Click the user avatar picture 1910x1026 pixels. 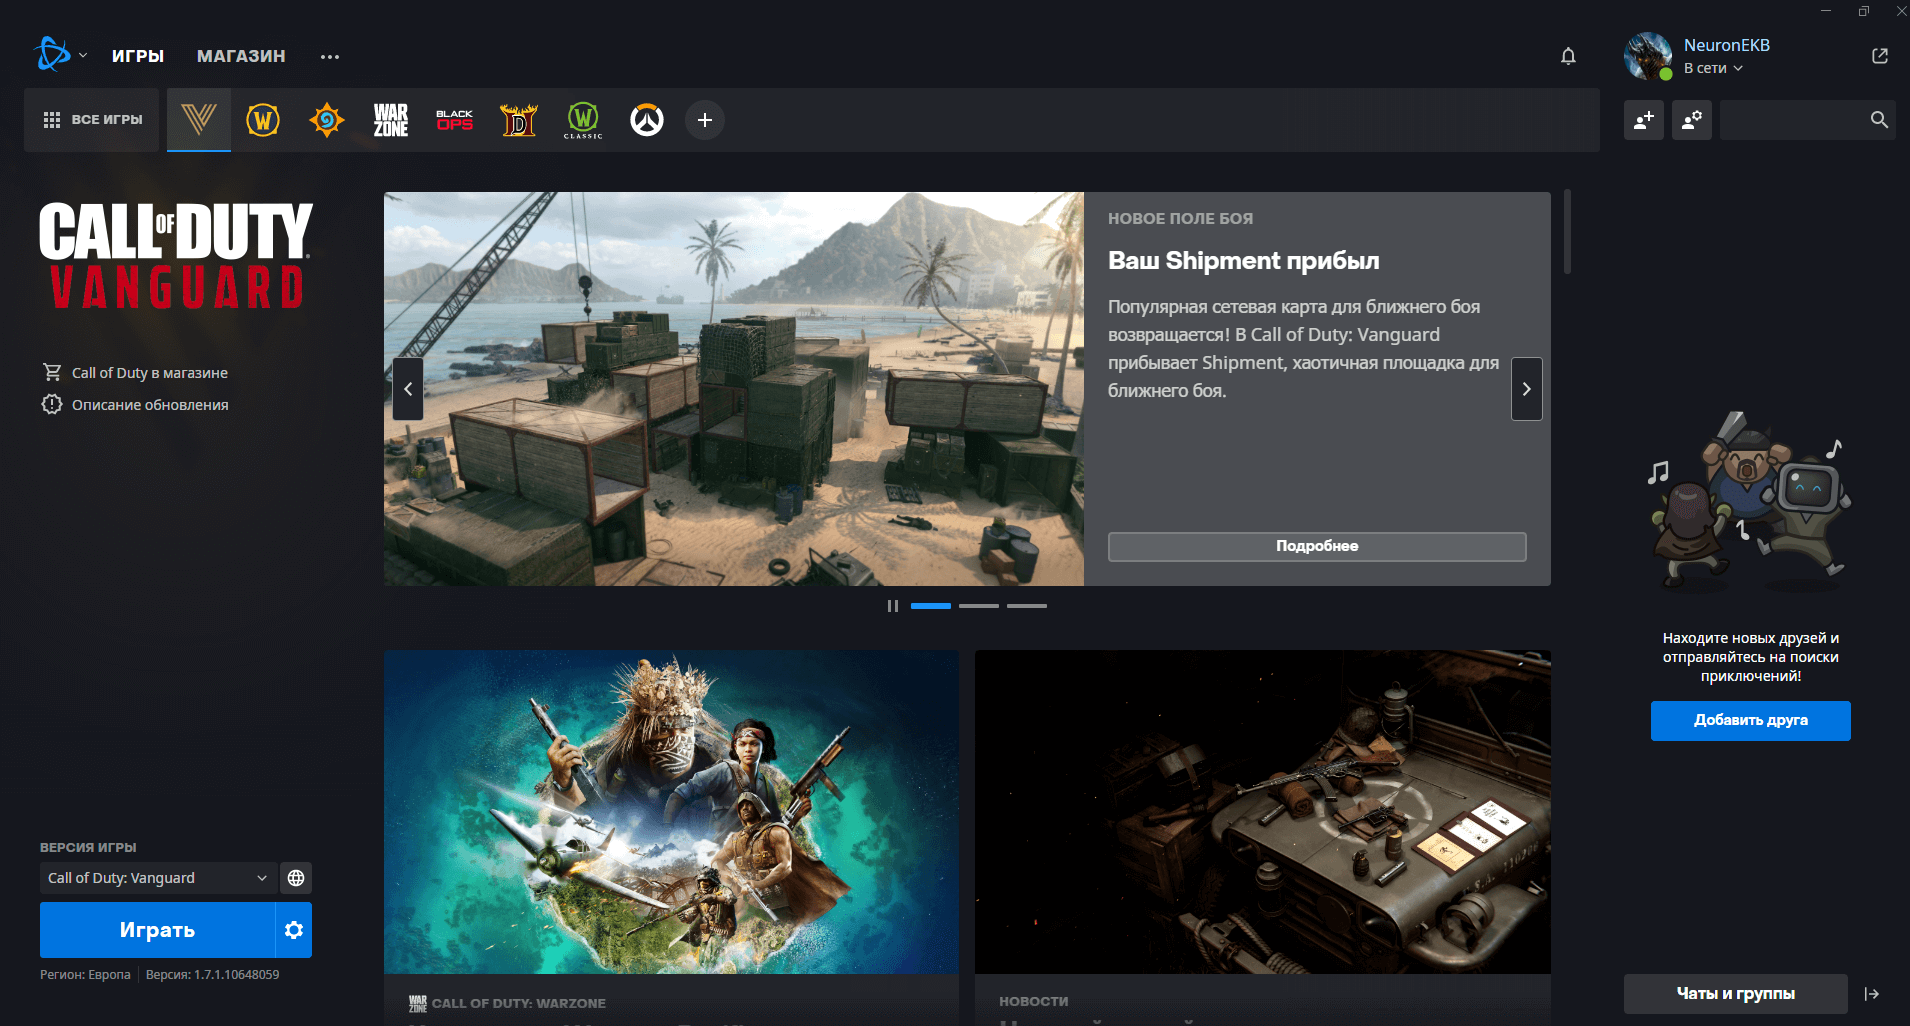point(1648,56)
